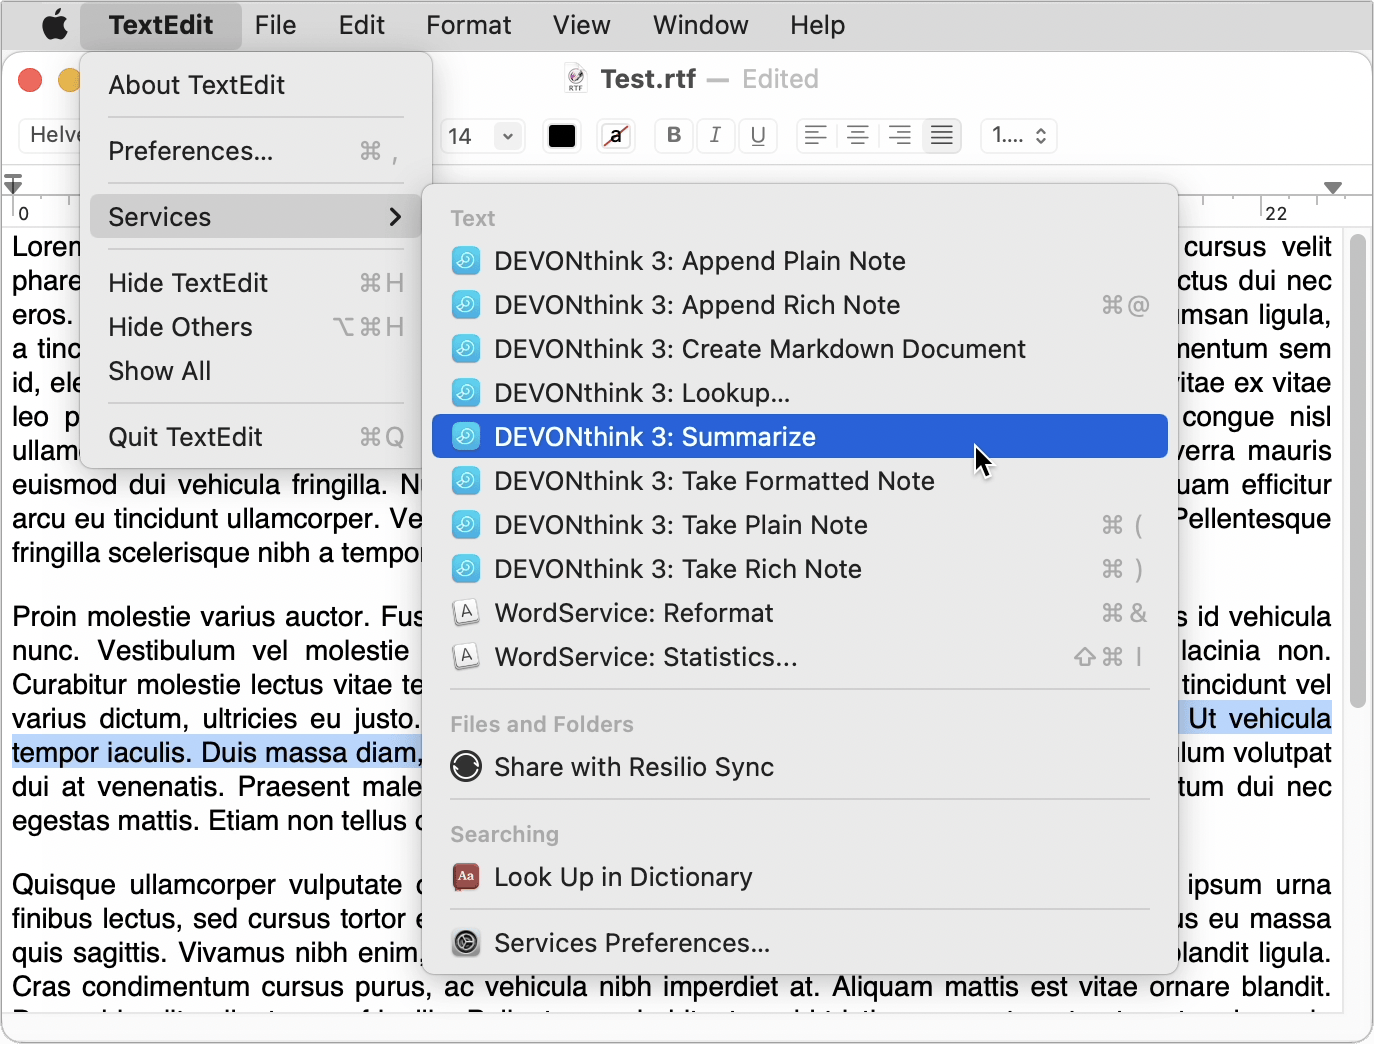Click the Create Markdown Document icon
The height and width of the screenshot is (1044, 1374).
tap(466, 349)
